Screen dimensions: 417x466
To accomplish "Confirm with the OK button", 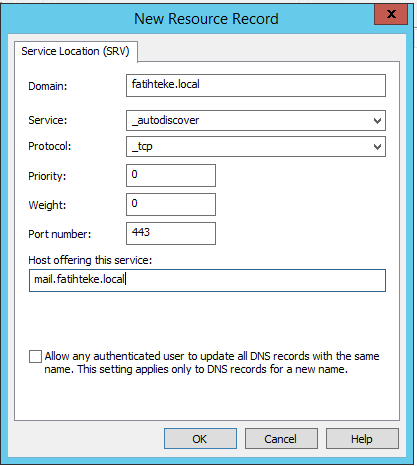I will pyautogui.click(x=200, y=439).
